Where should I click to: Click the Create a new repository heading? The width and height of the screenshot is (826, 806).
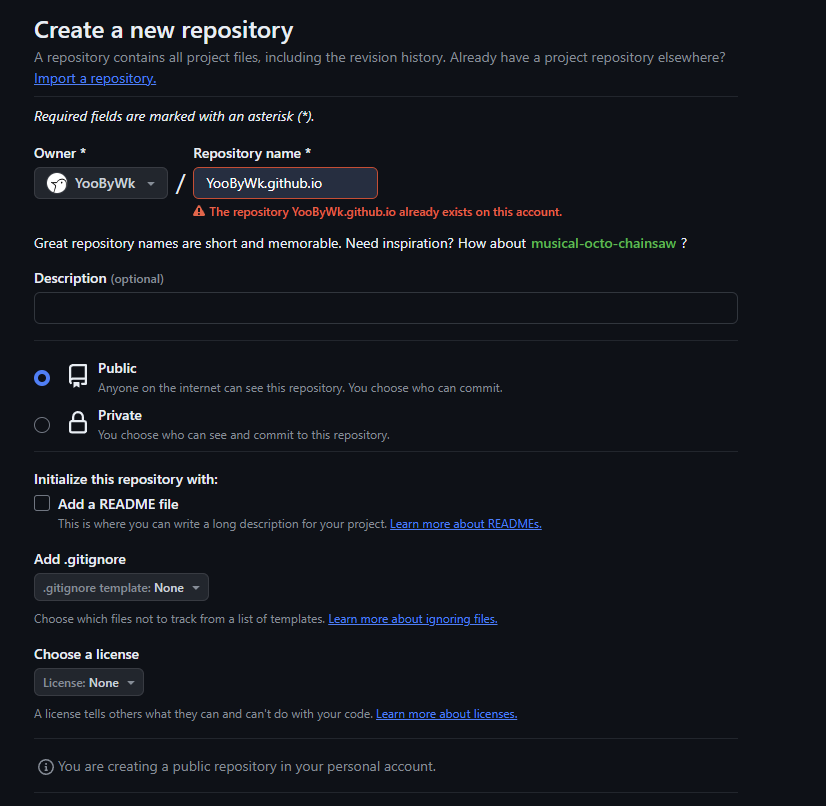pos(164,31)
